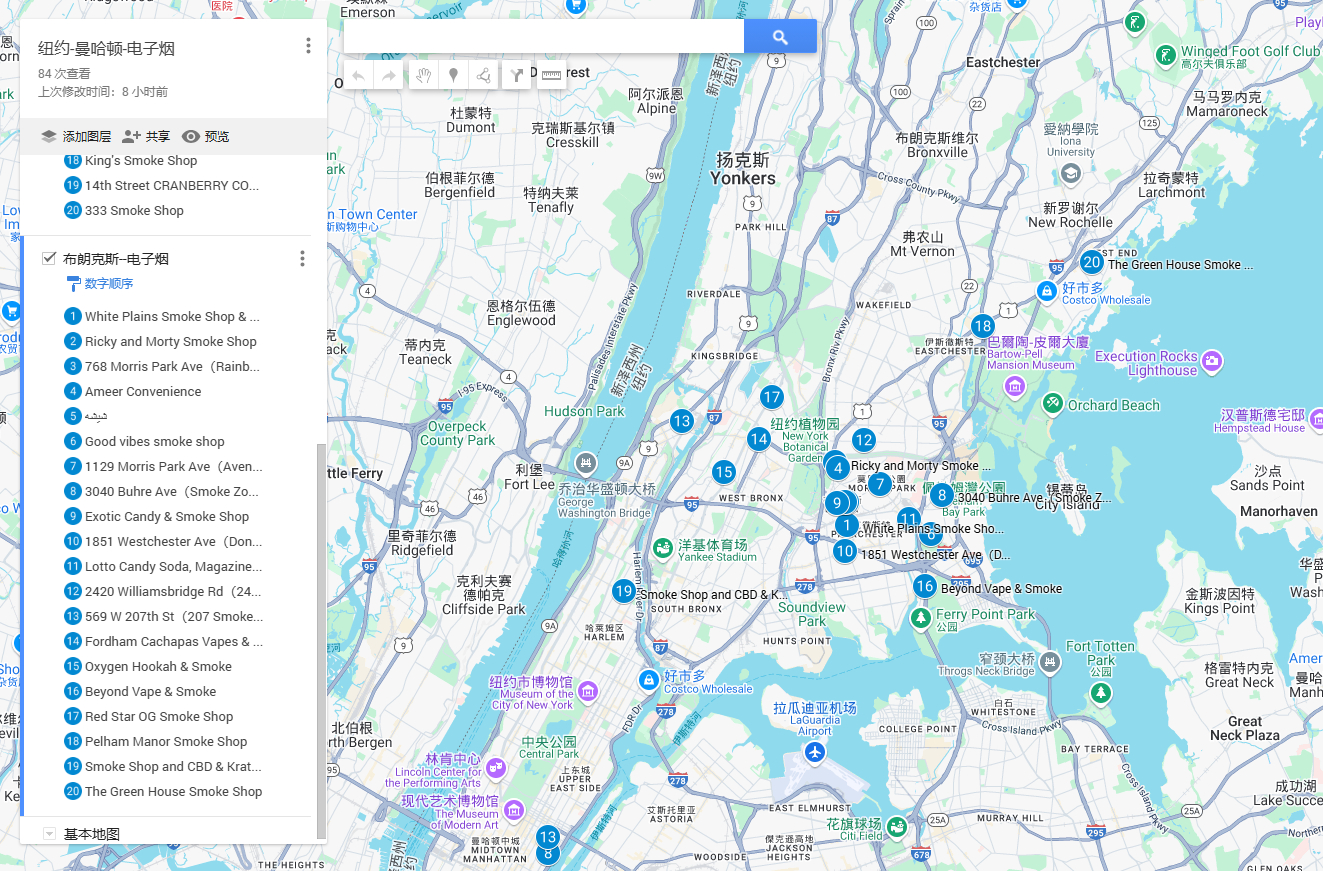Click 共享 to share the map

click(146, 137)
